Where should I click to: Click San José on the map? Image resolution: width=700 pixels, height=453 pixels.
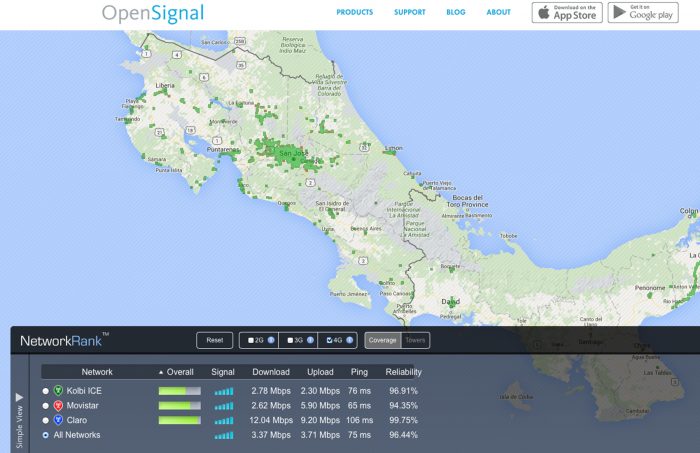[x=293, y=154]
